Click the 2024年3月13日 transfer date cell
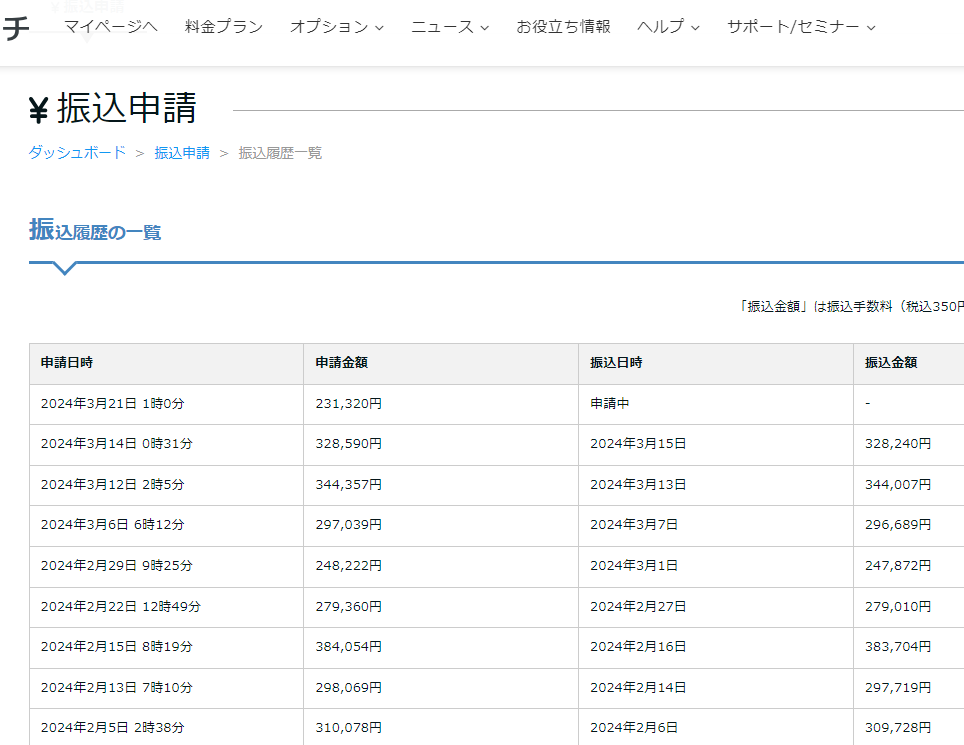The image size is (964, 745). [x=716, y=485]
